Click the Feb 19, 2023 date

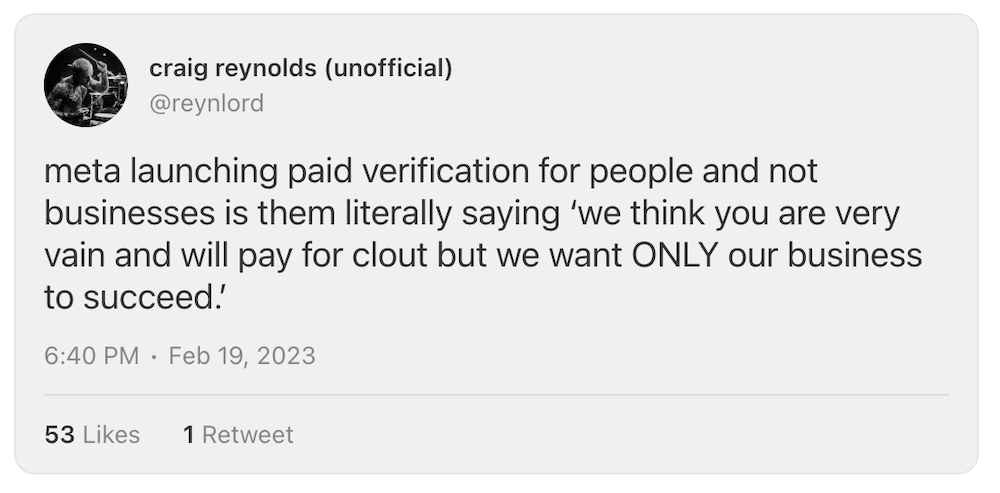click(x=242, y=355)
